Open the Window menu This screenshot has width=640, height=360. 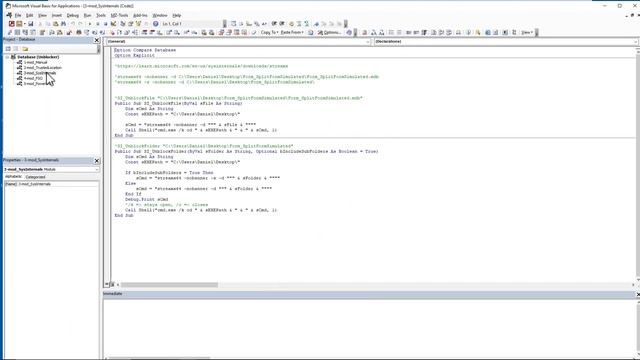[160, 15]
